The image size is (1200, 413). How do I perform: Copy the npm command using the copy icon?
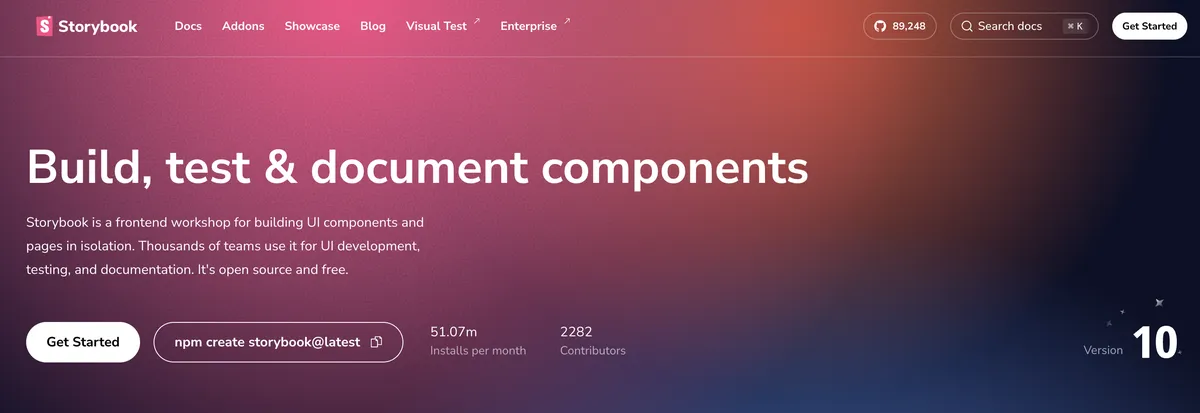376,342
